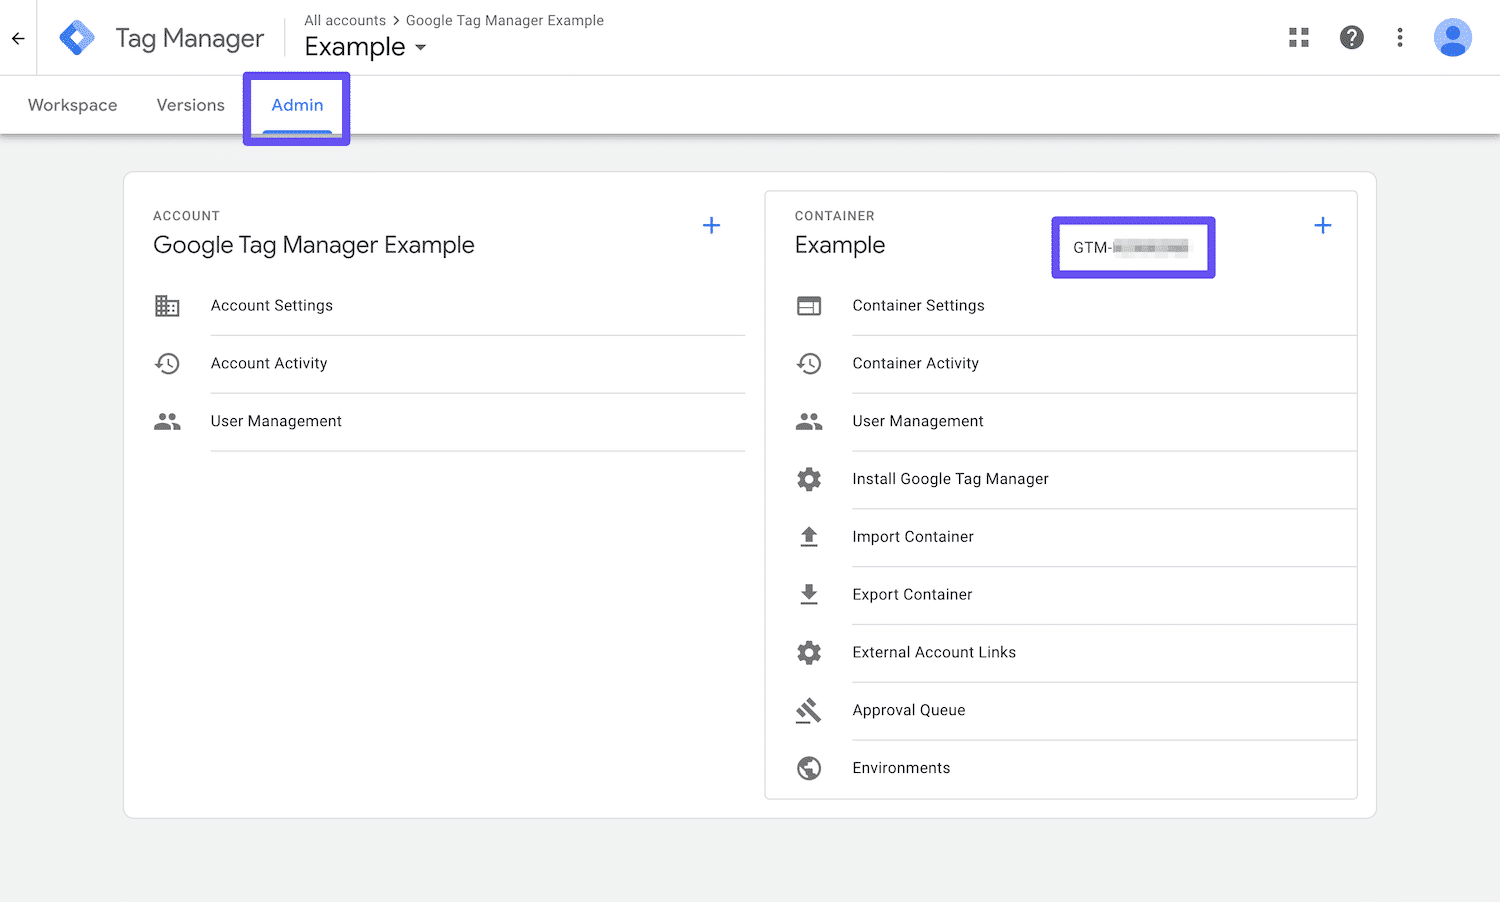Click the Export Container download icon

click(809, 594)
